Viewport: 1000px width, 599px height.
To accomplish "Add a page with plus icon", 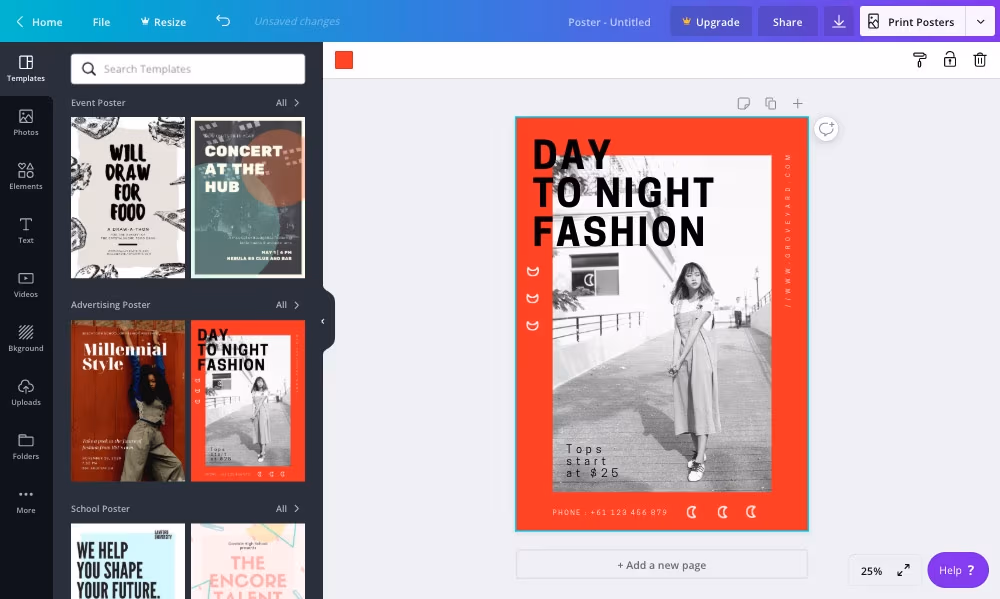I will pyautogui.click(x=797, y=103).
